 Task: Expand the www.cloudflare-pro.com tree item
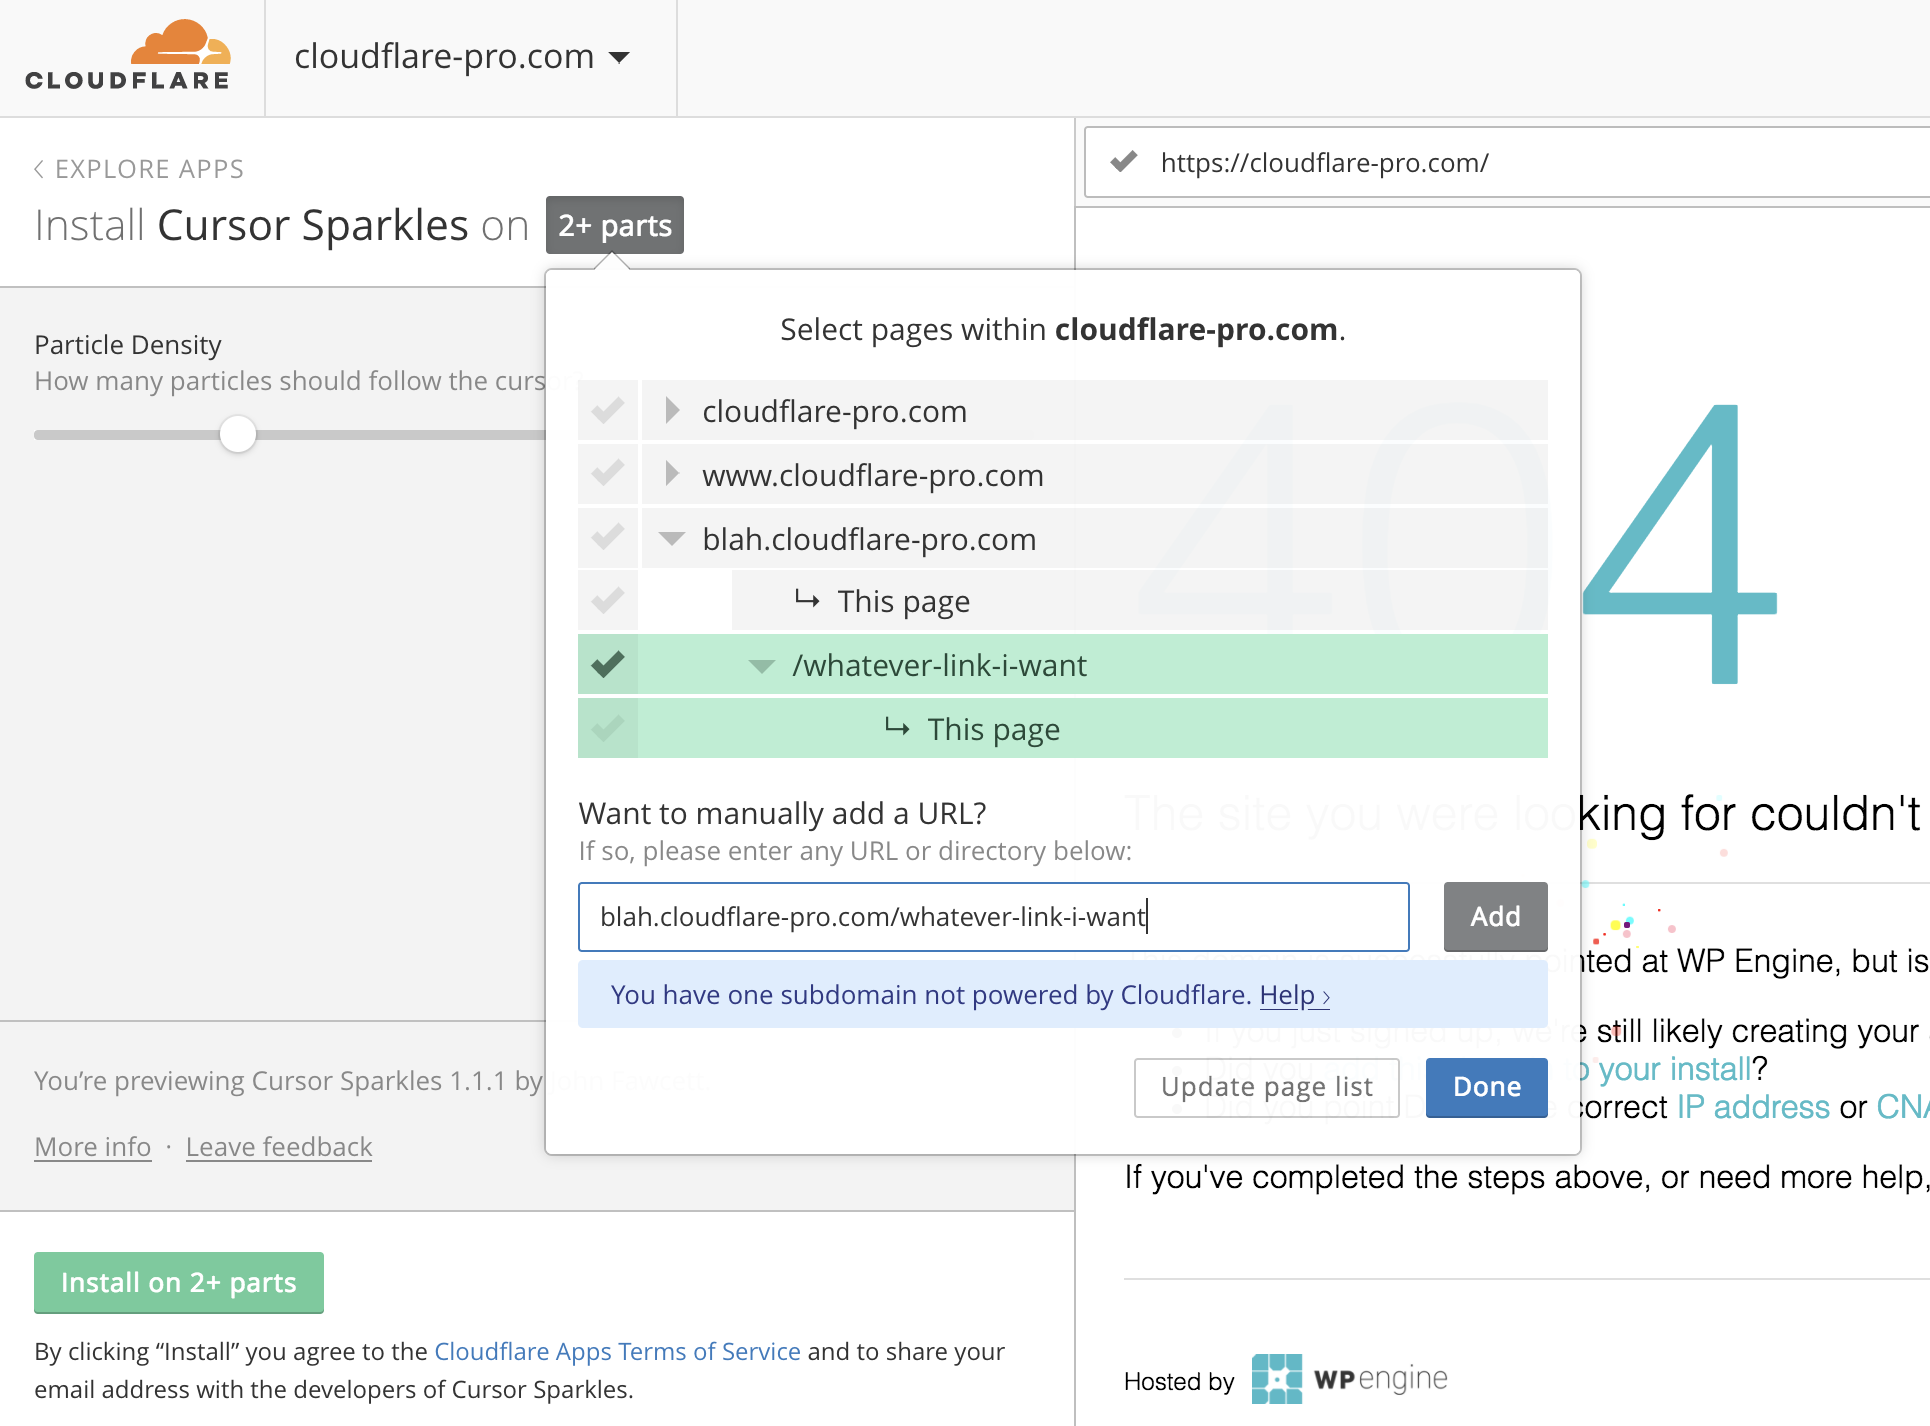(674, 475)
